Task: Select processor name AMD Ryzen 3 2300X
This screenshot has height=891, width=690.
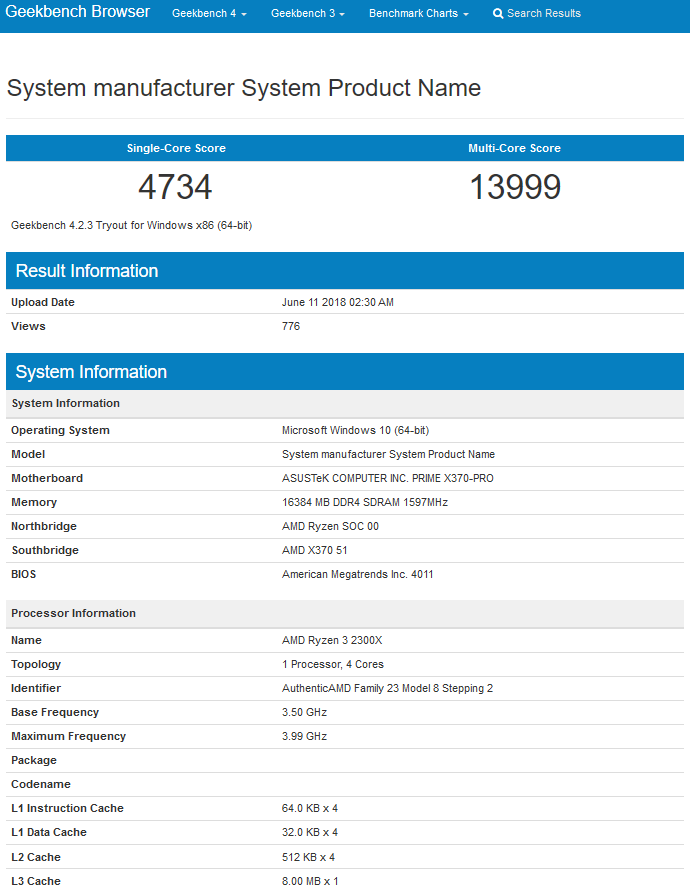Action: tap(332, 640)
